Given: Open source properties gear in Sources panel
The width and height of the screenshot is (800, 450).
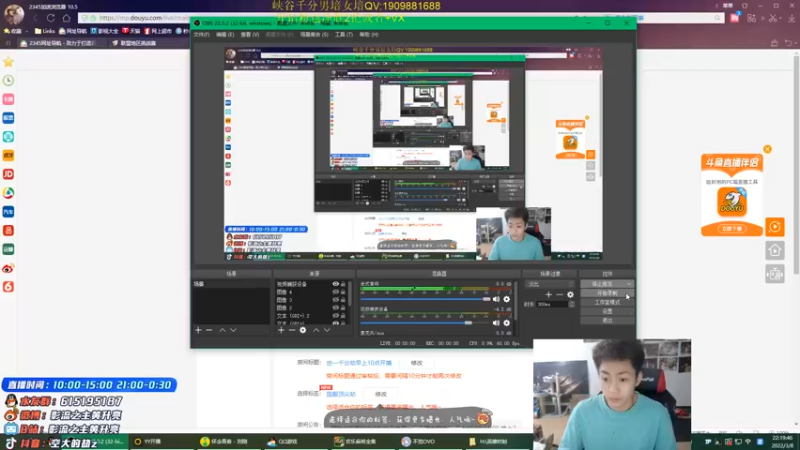Looking at the screenshot, I should click(x=303, y=330).
